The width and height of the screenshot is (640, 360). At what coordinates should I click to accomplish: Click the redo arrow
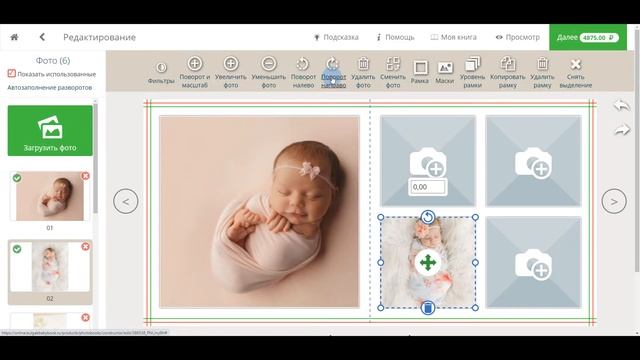(622, 130)
